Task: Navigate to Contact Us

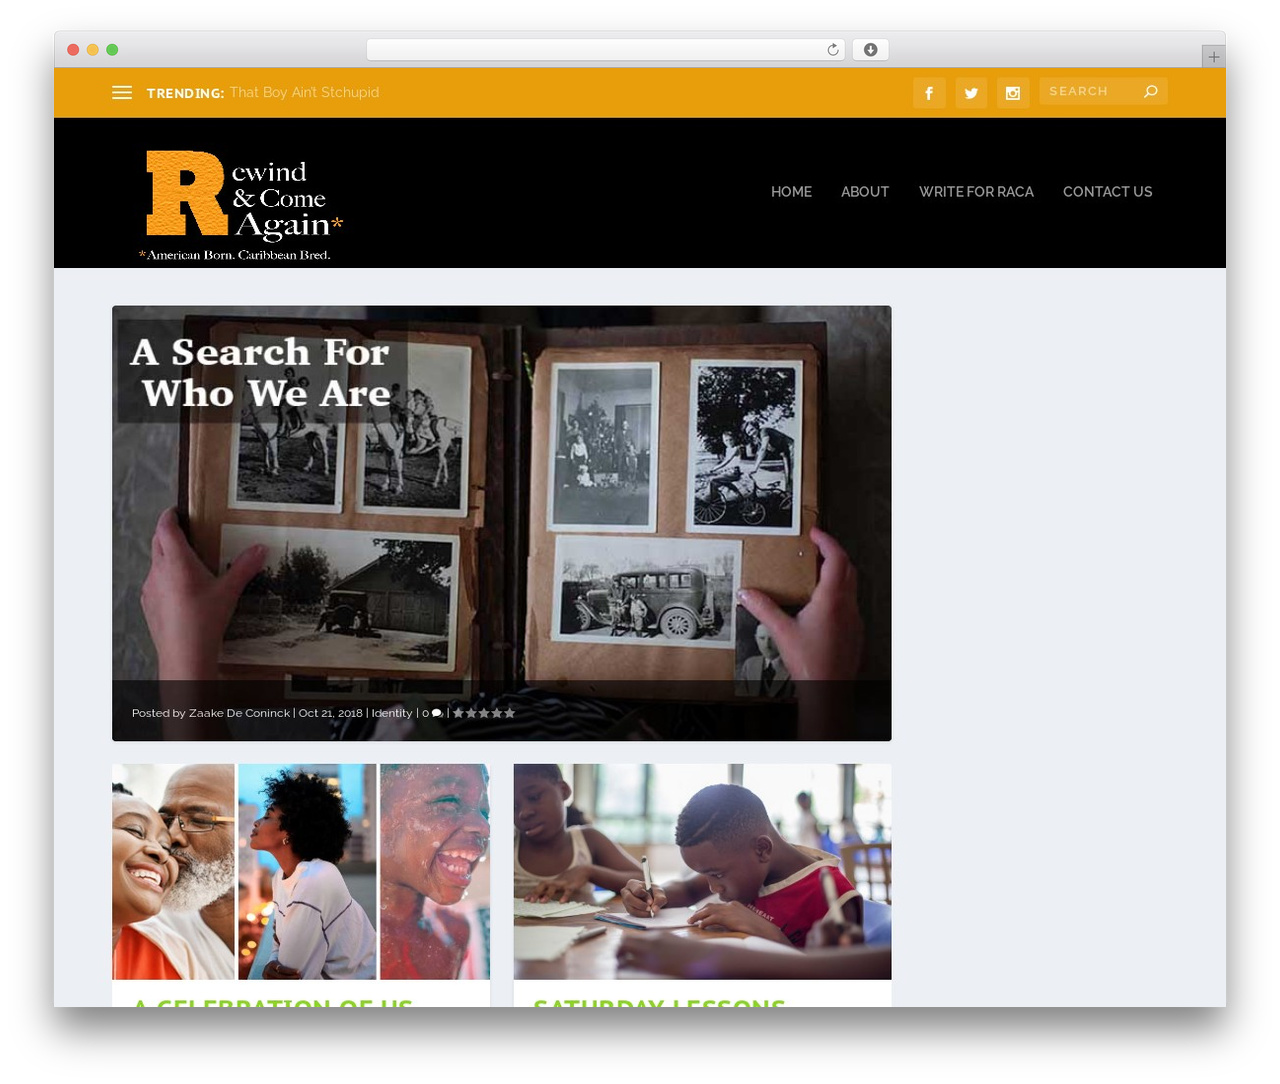Action: (x=1107, y=192)
